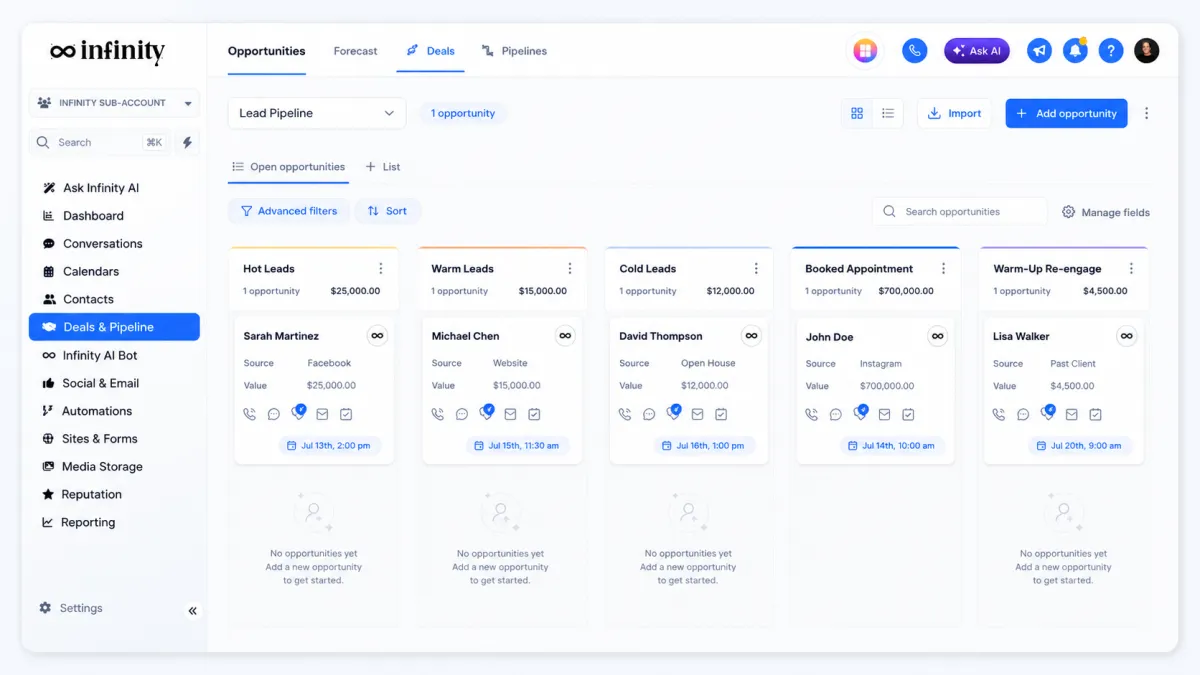
Task: Click the Jul 20th, 9:00 am date chip
Action: [1081, 446]
